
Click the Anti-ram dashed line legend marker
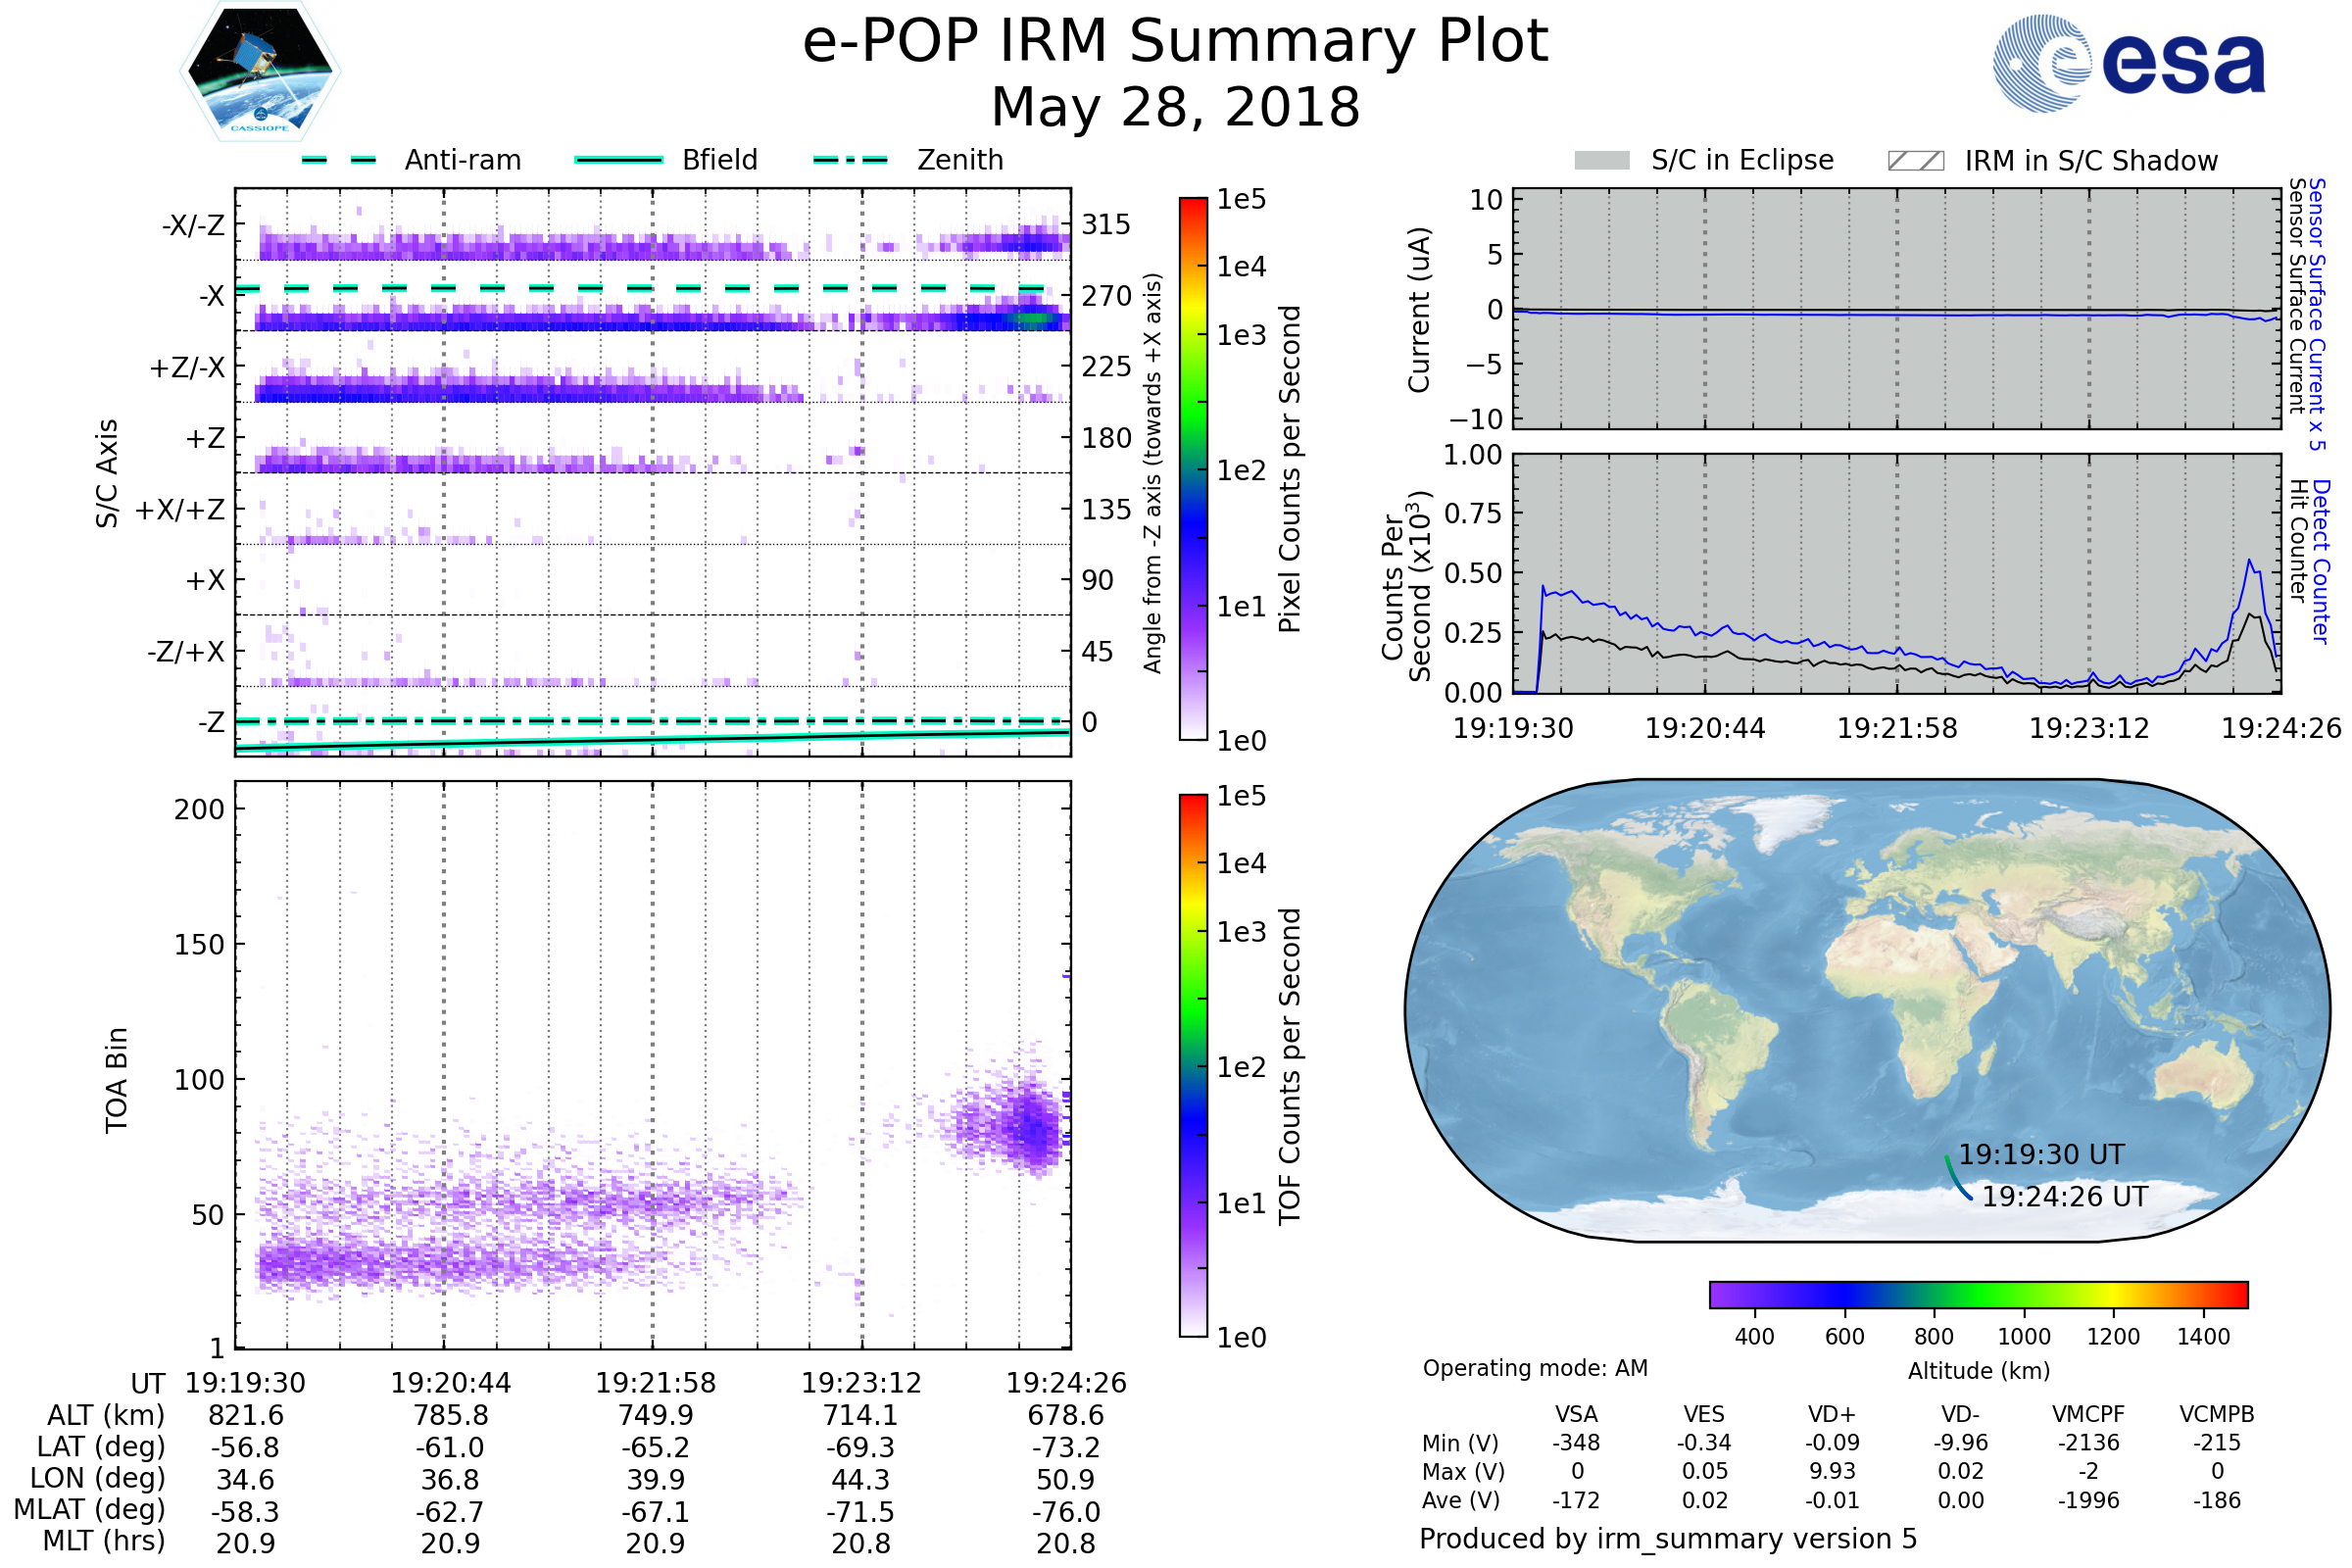coord(339,160)
